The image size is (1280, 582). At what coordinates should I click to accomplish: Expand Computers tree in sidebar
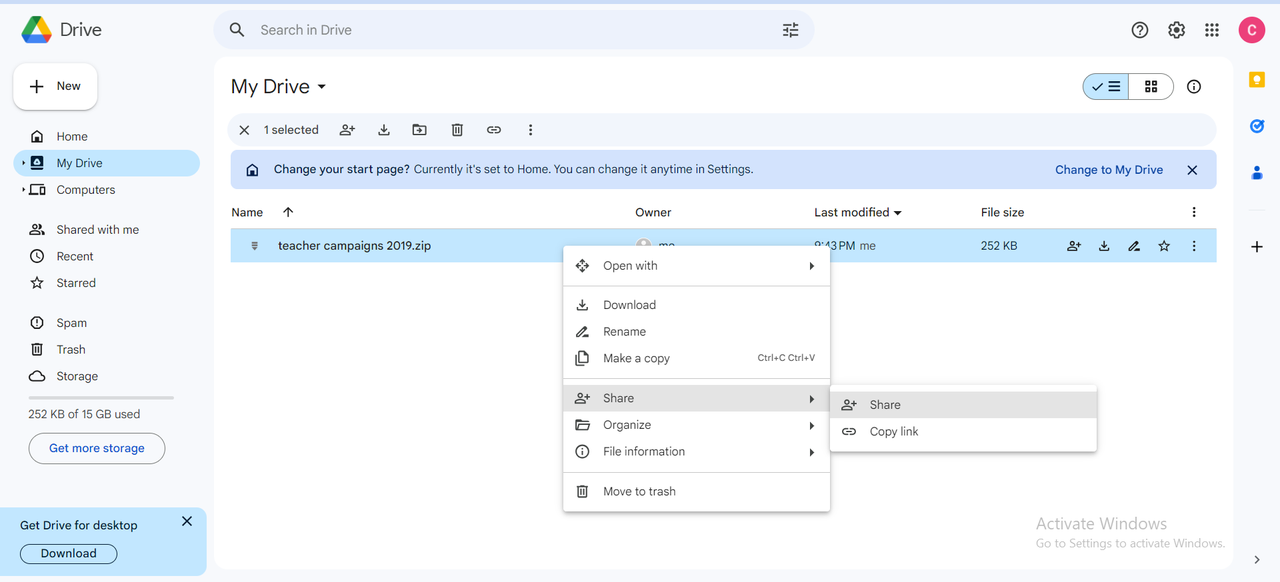(x=23, y=190)
